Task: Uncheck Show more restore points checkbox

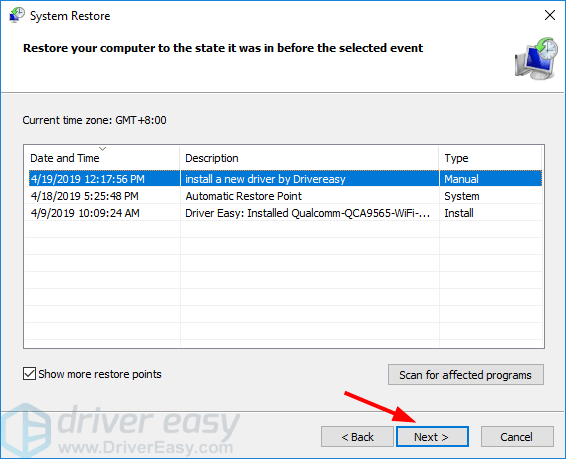Action: tap(29, 373)
